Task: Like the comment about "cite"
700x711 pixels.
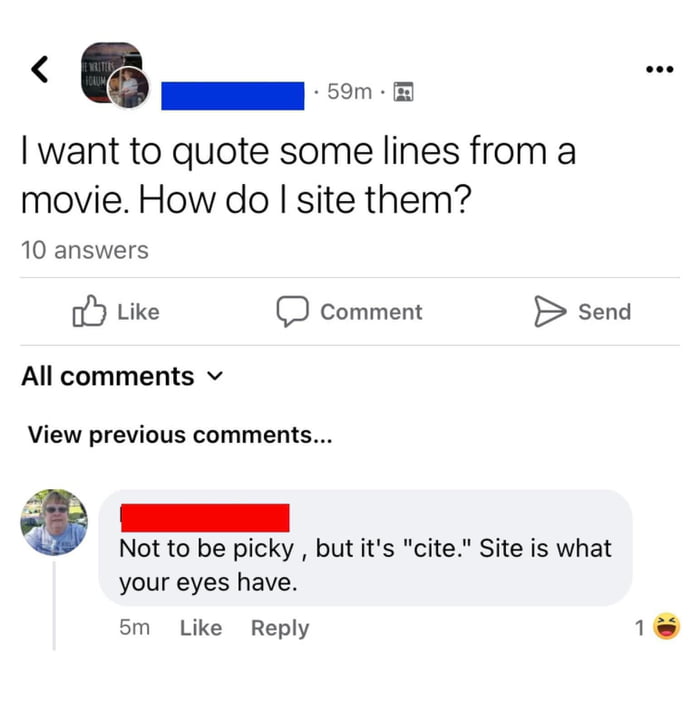Action: coord(200,628)
